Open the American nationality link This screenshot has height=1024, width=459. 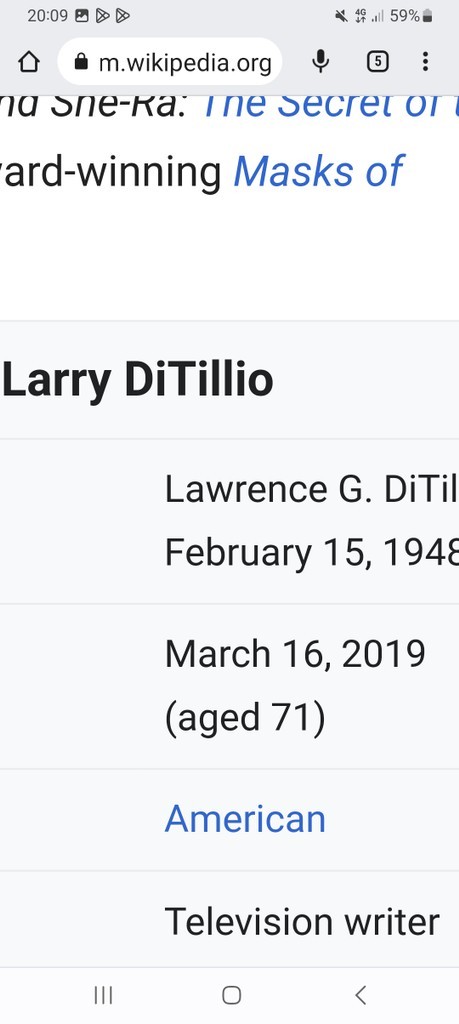coord(245,819)
